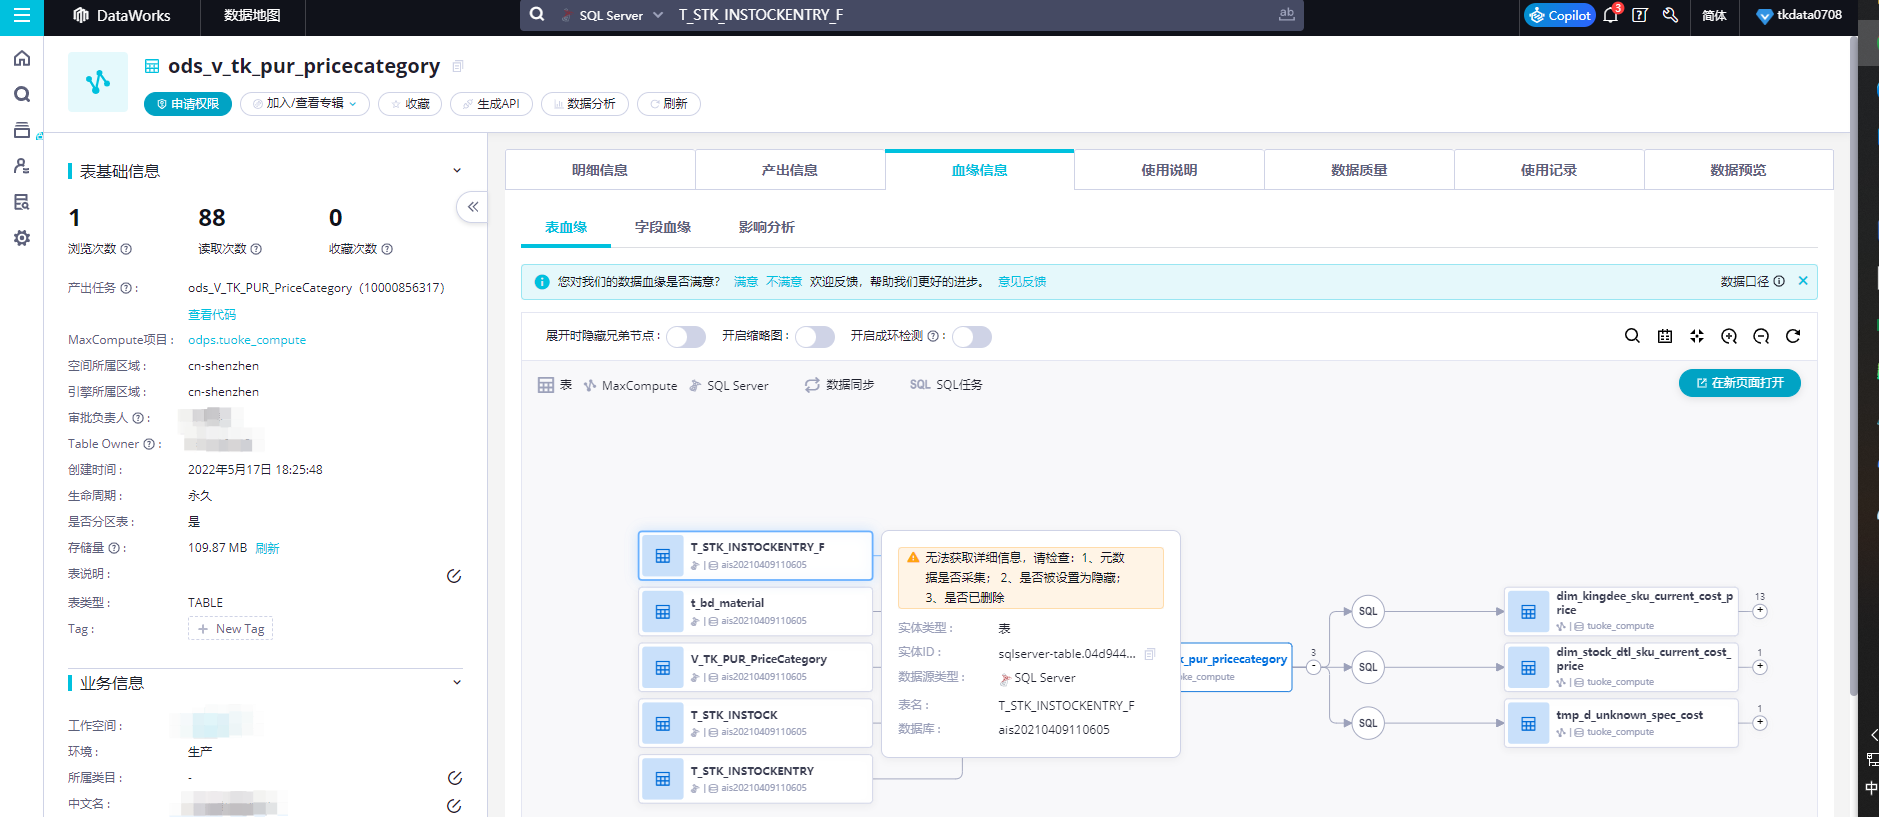The image size is (1879, 817).
Task: Click the gear settings icon in left sidebar
Action: 21,238
